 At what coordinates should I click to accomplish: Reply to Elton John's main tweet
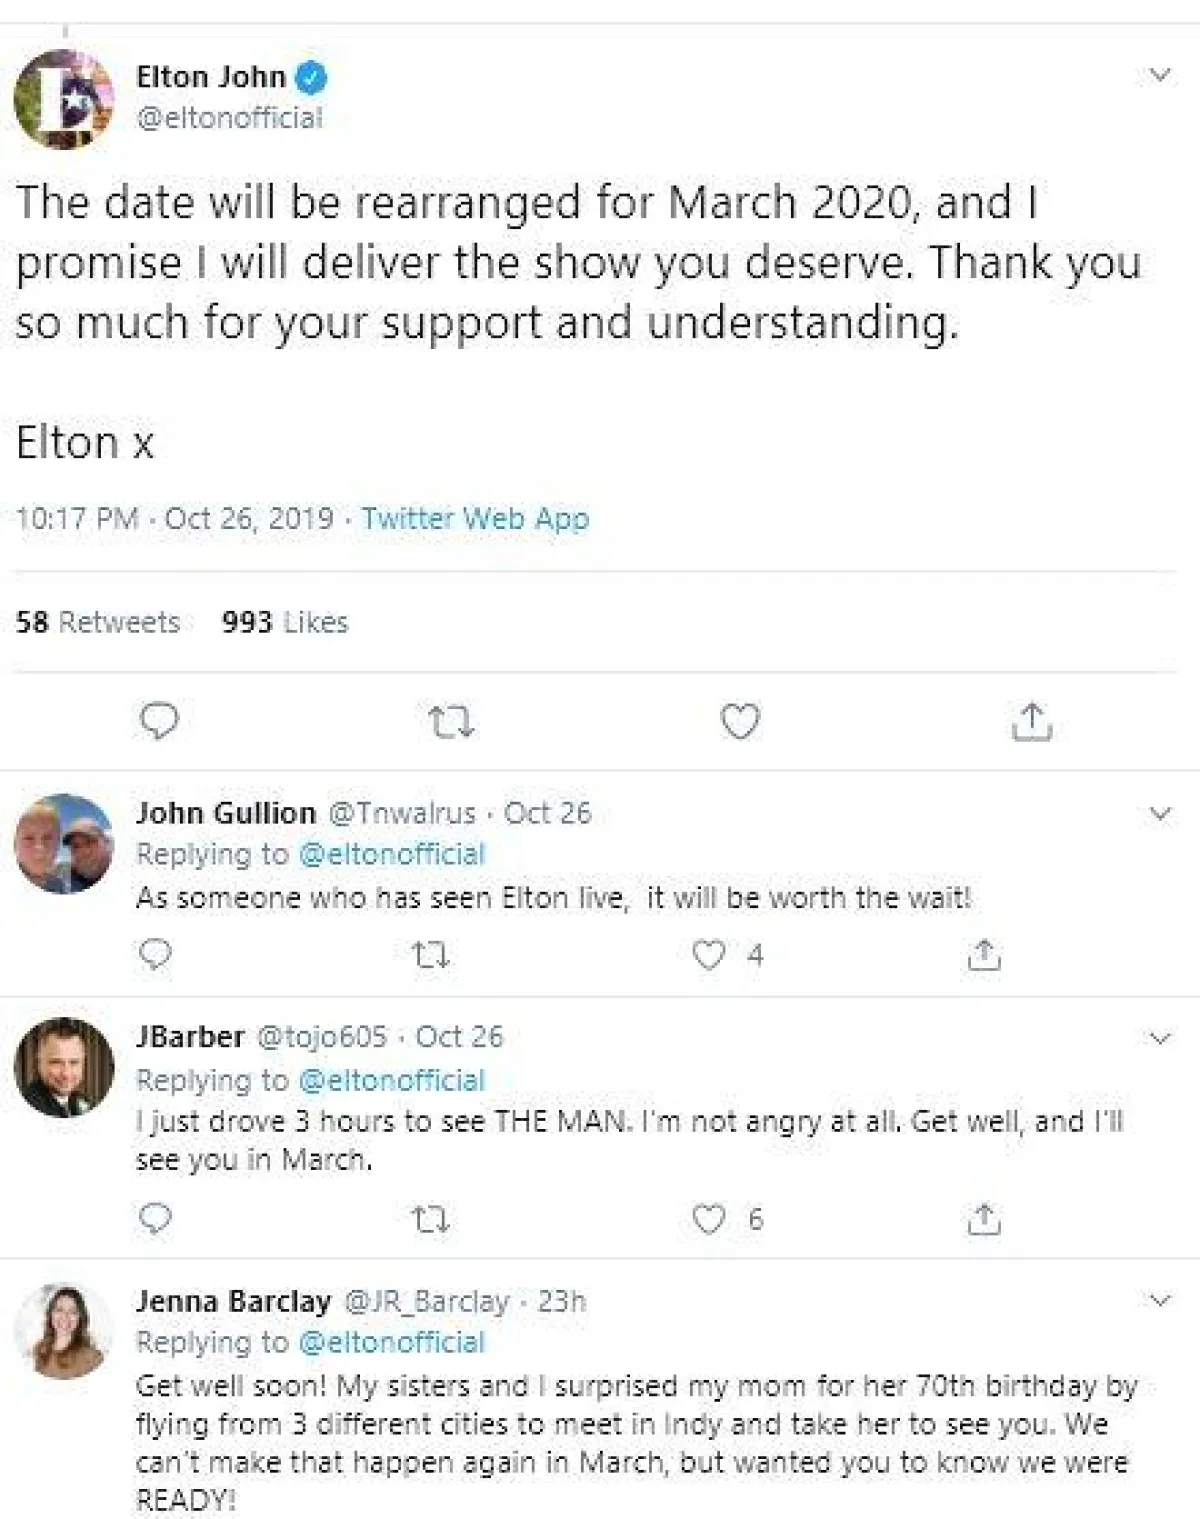(x=158, y=721)
